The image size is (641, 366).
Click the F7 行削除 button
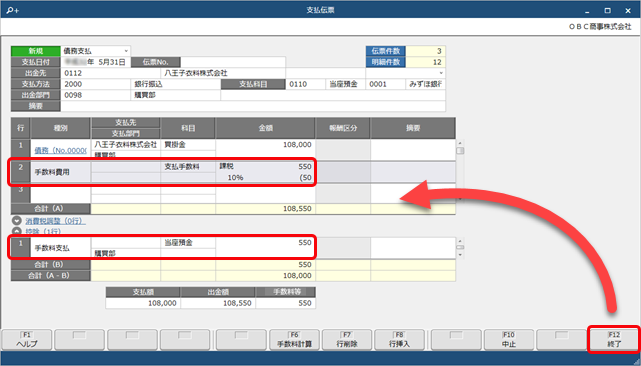pyautogui.click(x=347, y=339)
